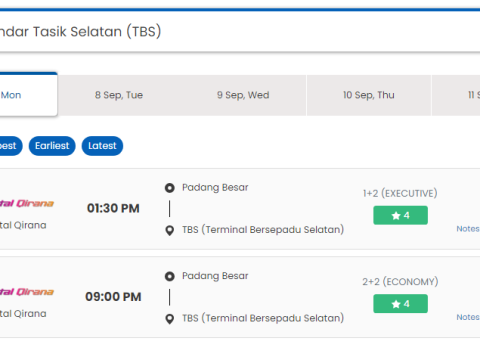Click the origin circle icon of 01:30 PM trip

pyautogui.click(x=170, y=188)
